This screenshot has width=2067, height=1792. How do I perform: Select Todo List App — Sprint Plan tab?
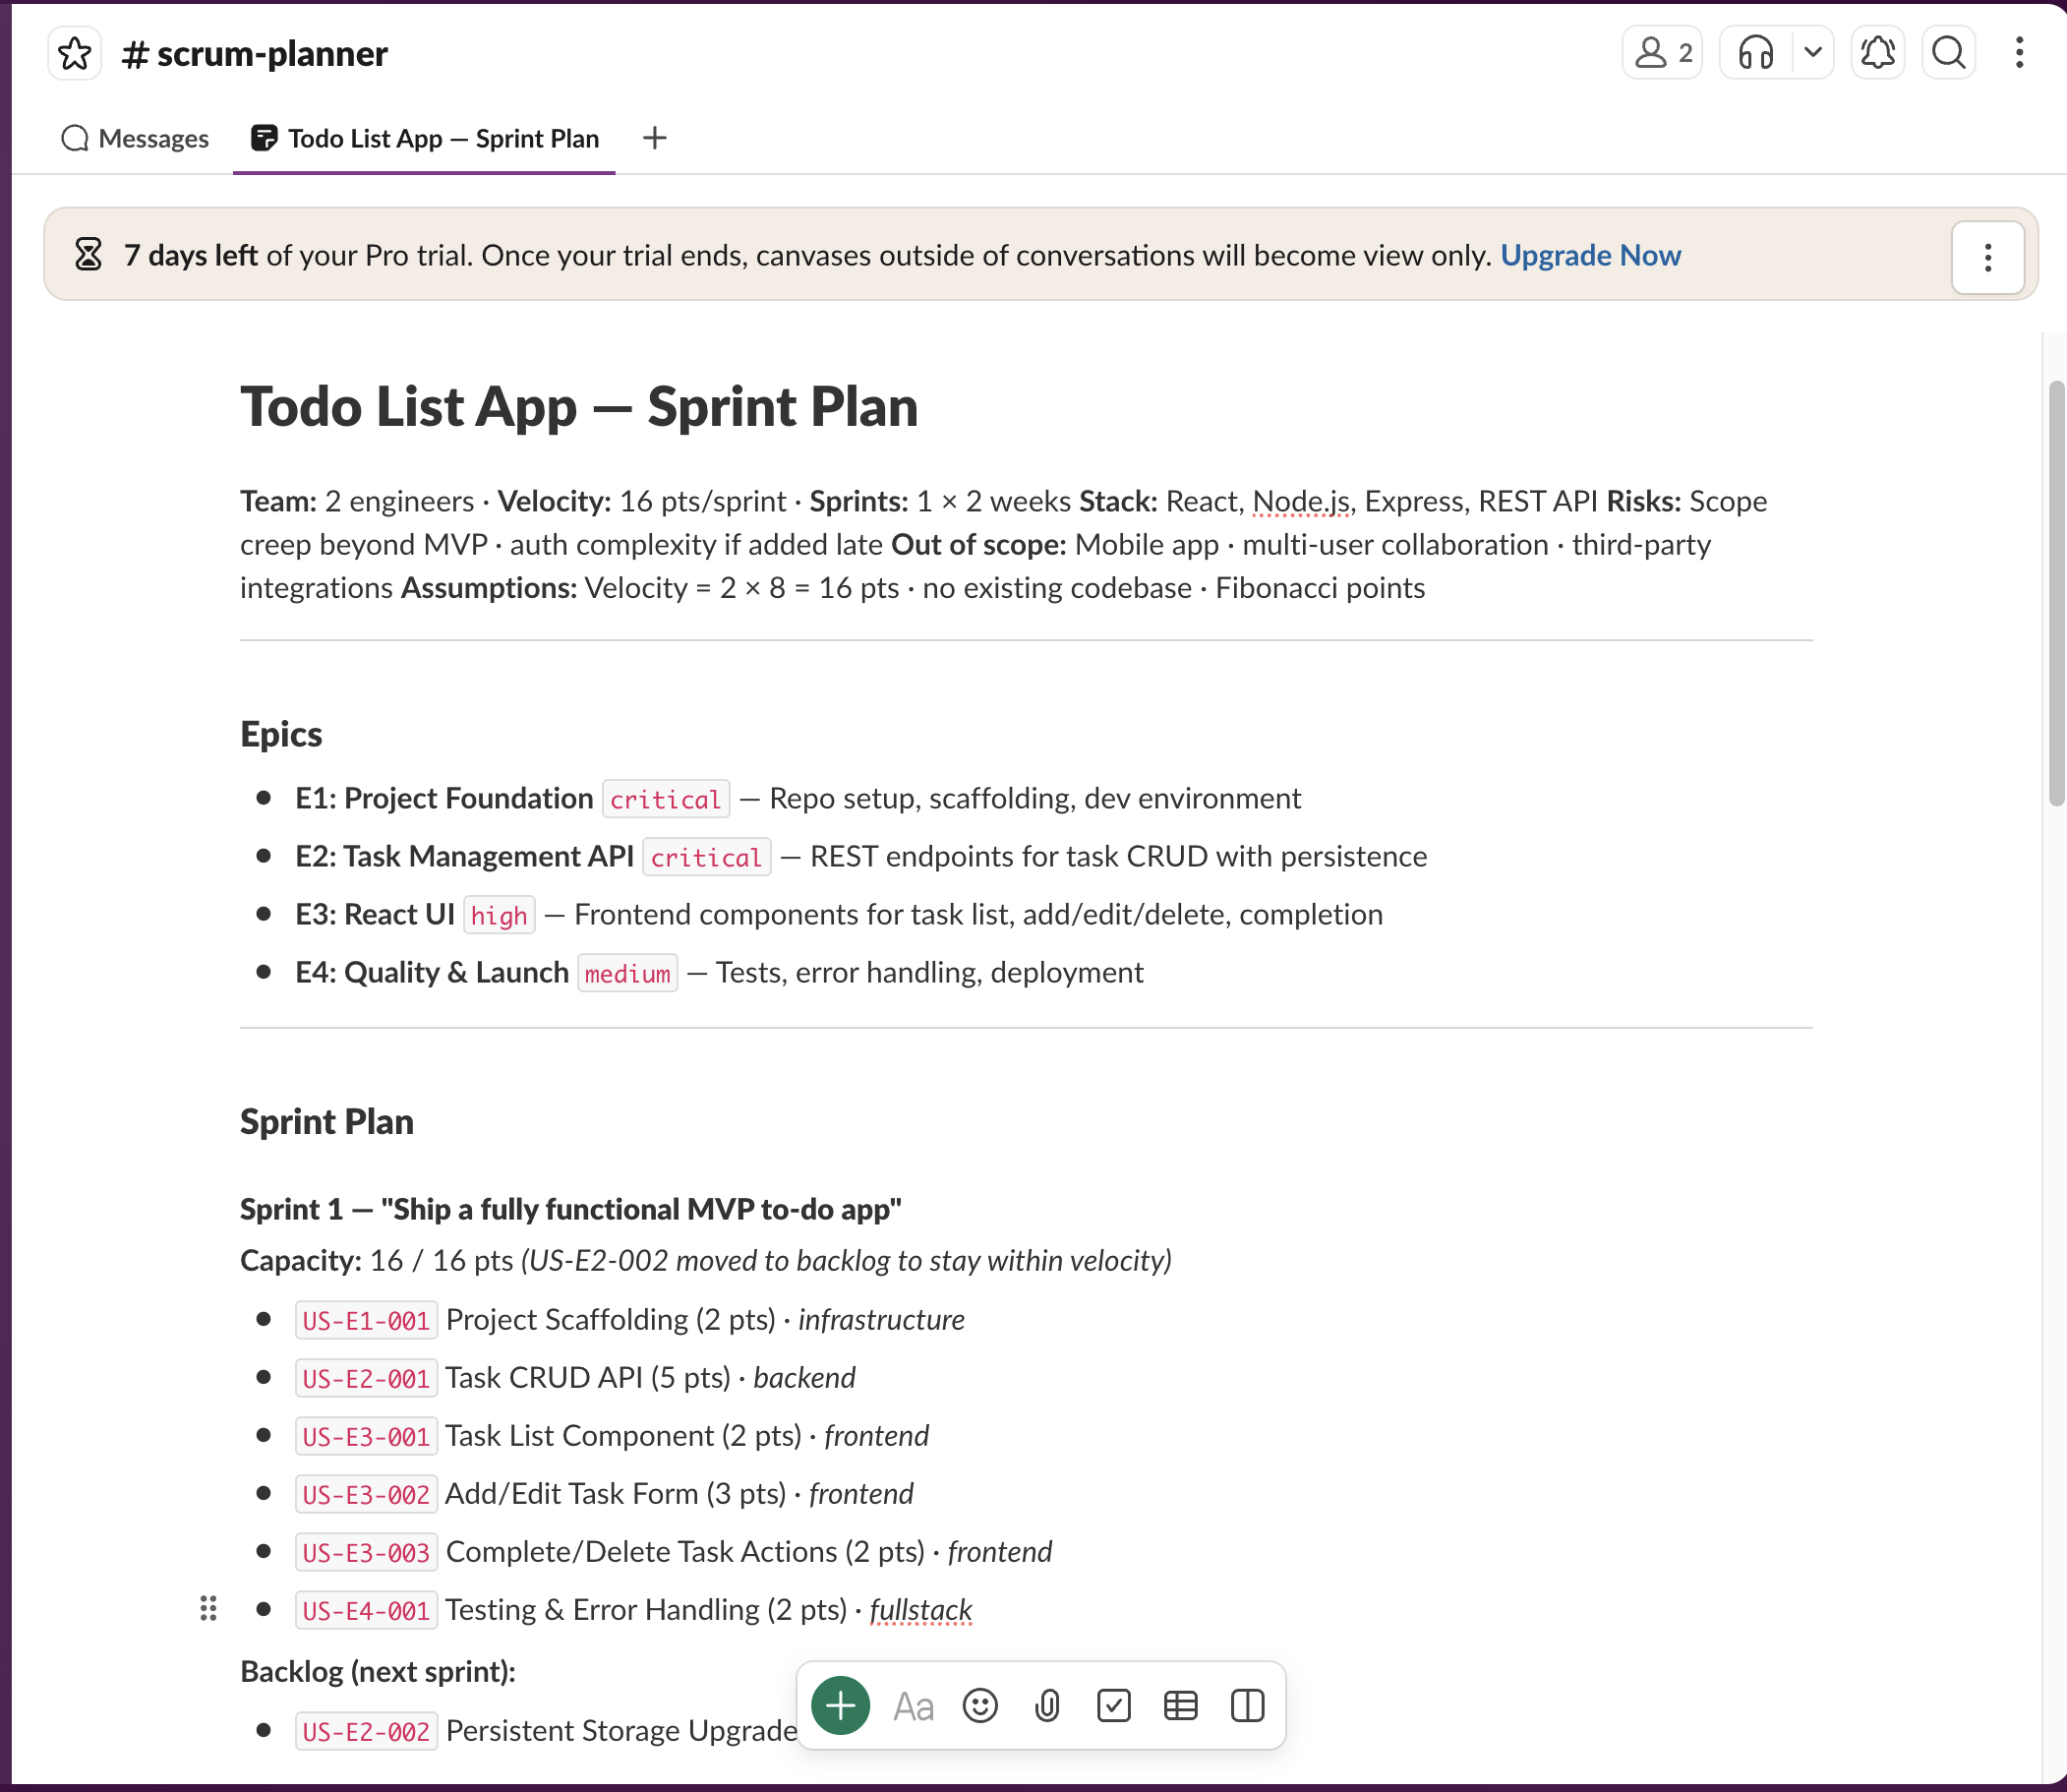[x=425, y=138]
